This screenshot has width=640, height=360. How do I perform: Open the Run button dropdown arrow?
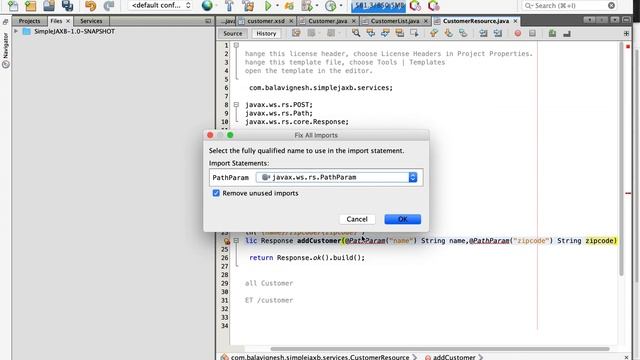point(278,6)
